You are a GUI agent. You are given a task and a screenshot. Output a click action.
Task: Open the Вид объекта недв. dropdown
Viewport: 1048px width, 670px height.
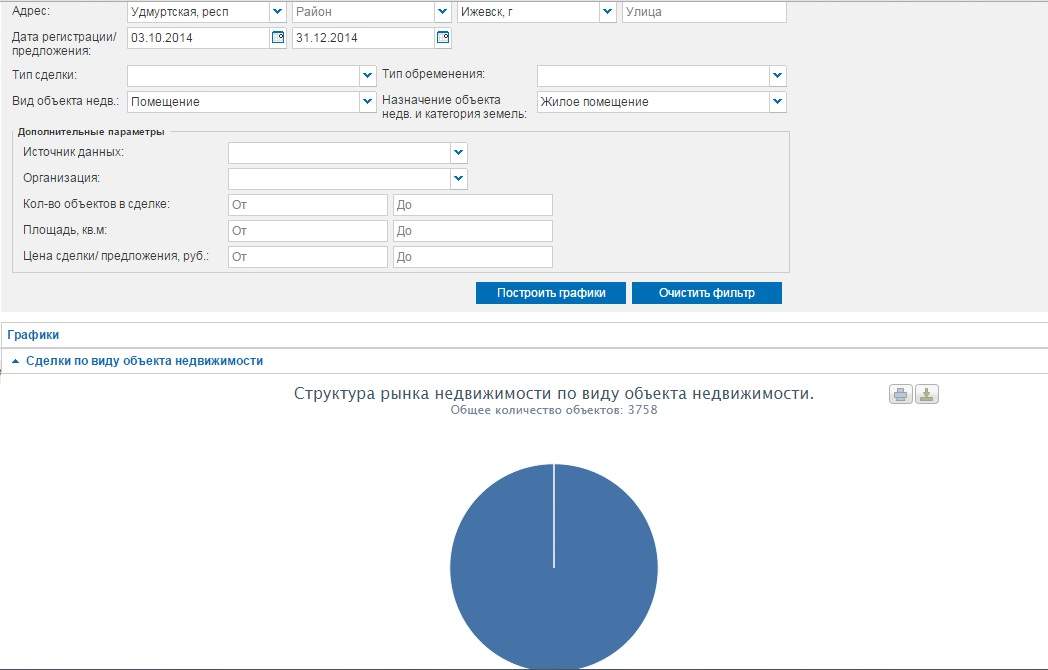click(x=367, y=102)
